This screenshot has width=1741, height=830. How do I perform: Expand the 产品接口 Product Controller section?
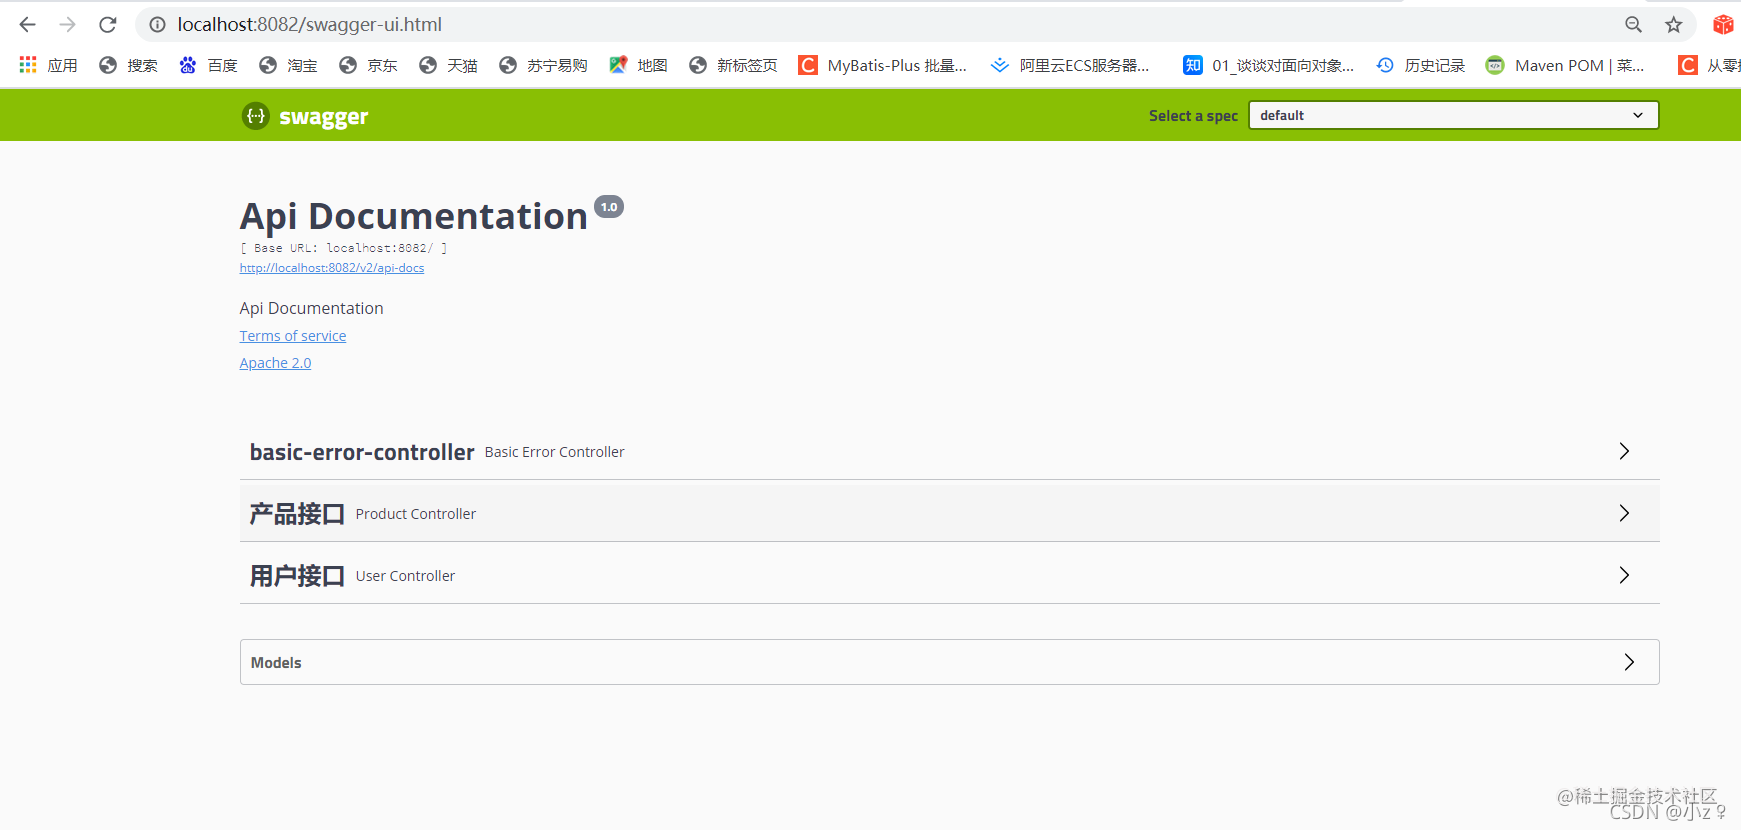[949, 513]
